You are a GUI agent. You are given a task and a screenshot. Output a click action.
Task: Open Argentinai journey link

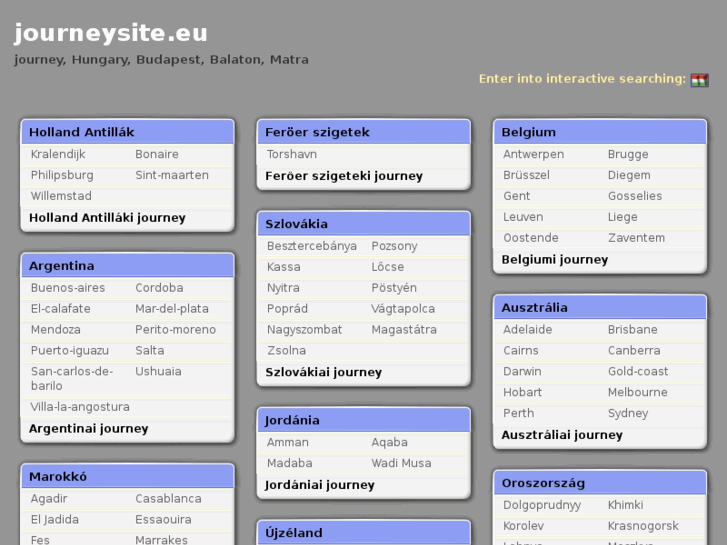[x=89, y=429]
